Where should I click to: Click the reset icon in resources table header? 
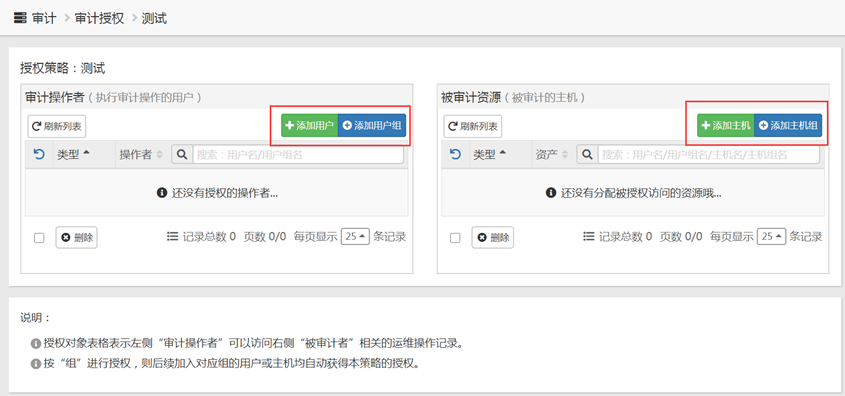click(455, 155)
